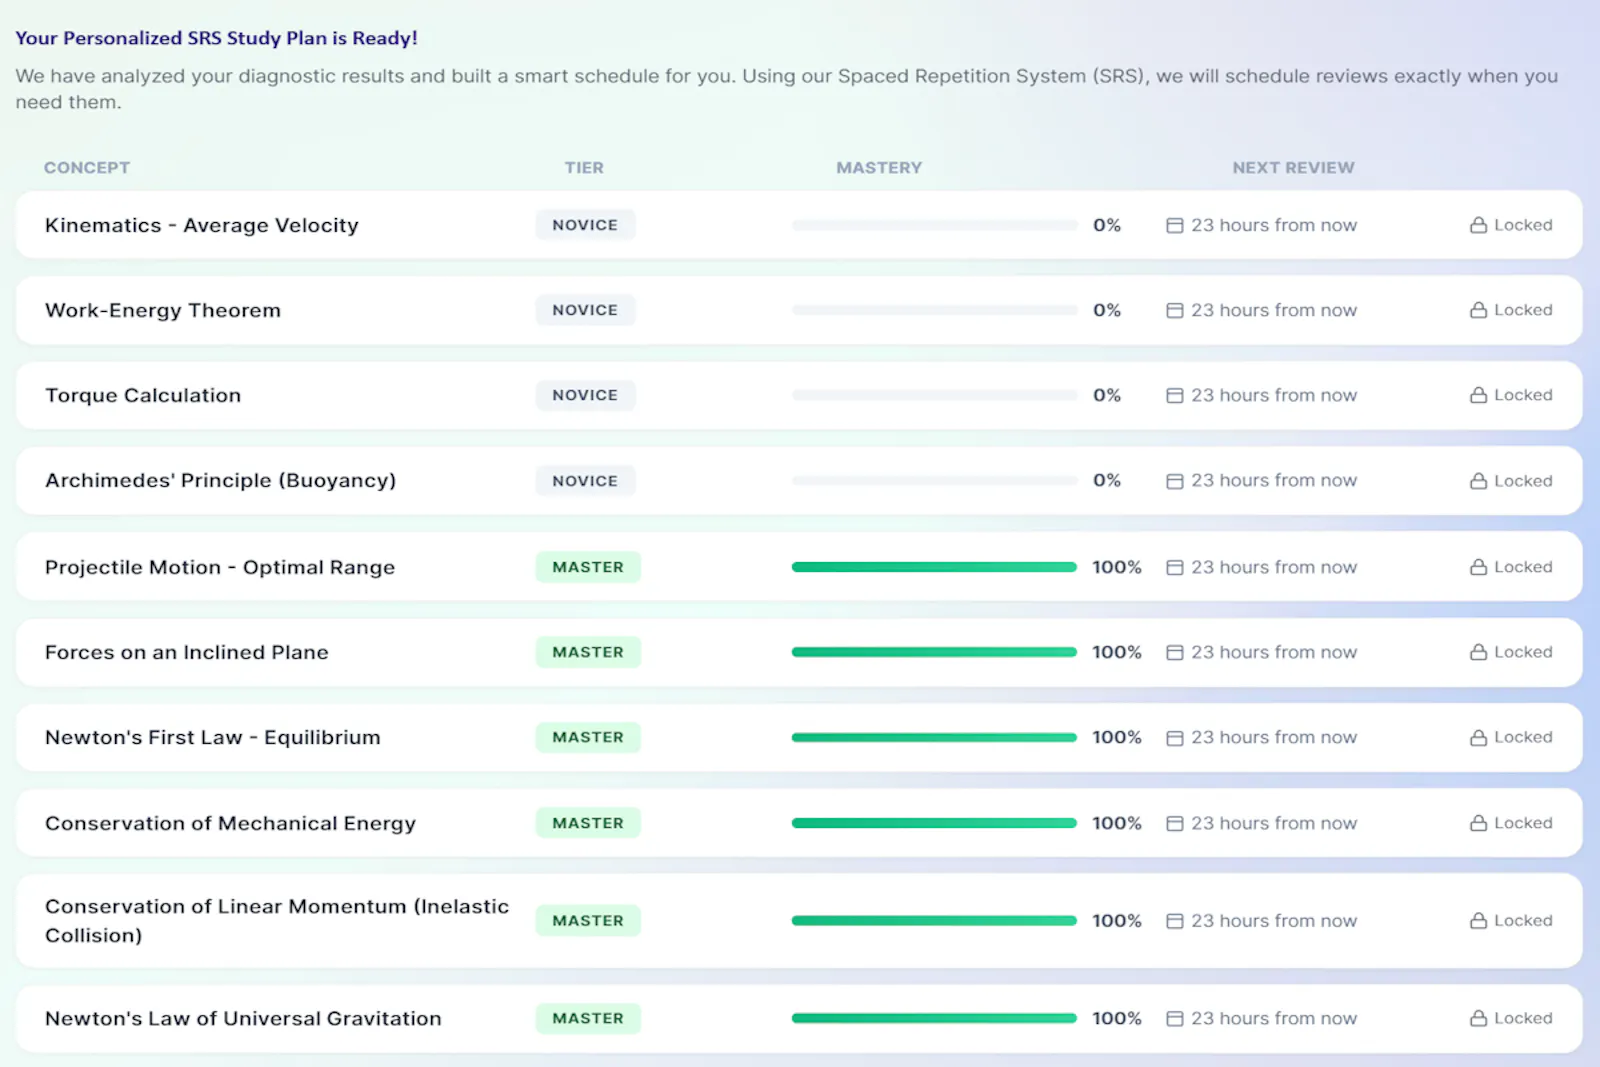Click the MASTER badge for Conservation of Linear Momentum
Viewport: 1600px width, 1067px height.
pyautogui.click(x=588, y=921)
